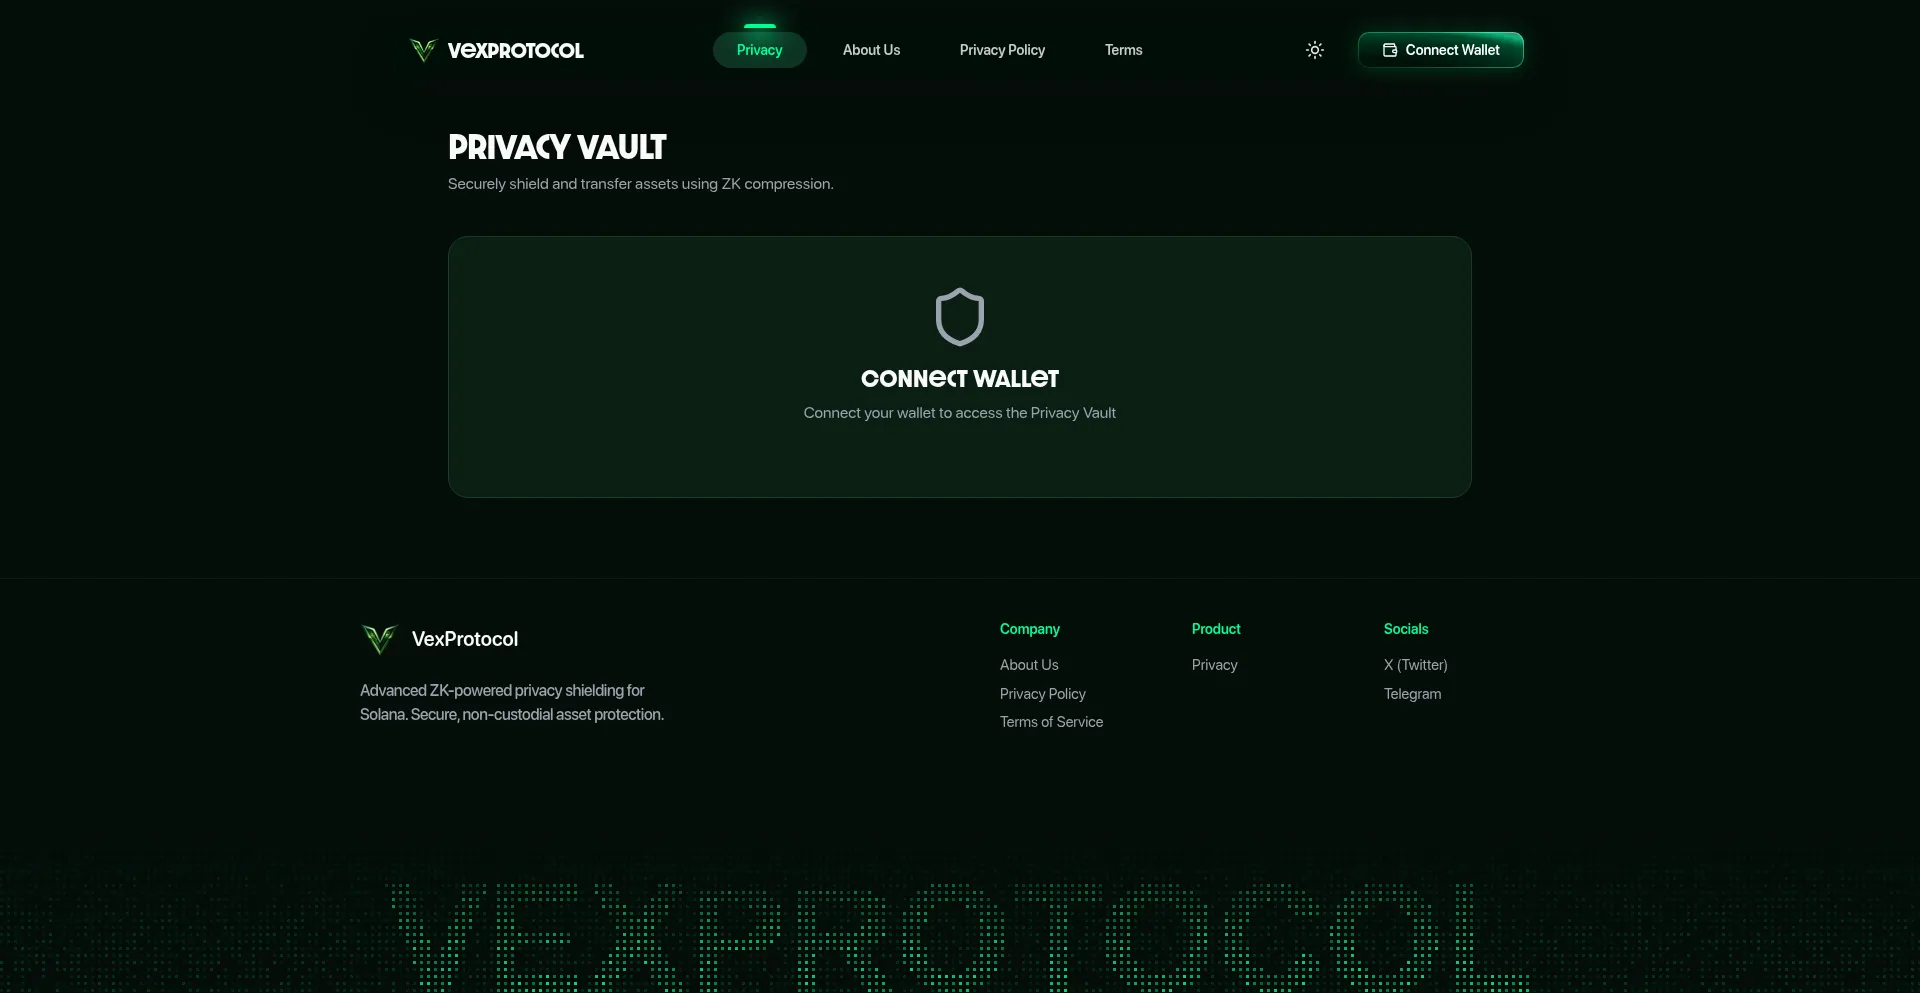Open X (Twitter) from the Socials section
Viewport: 1920px width, 993px height.
(x=1414, y=664)
